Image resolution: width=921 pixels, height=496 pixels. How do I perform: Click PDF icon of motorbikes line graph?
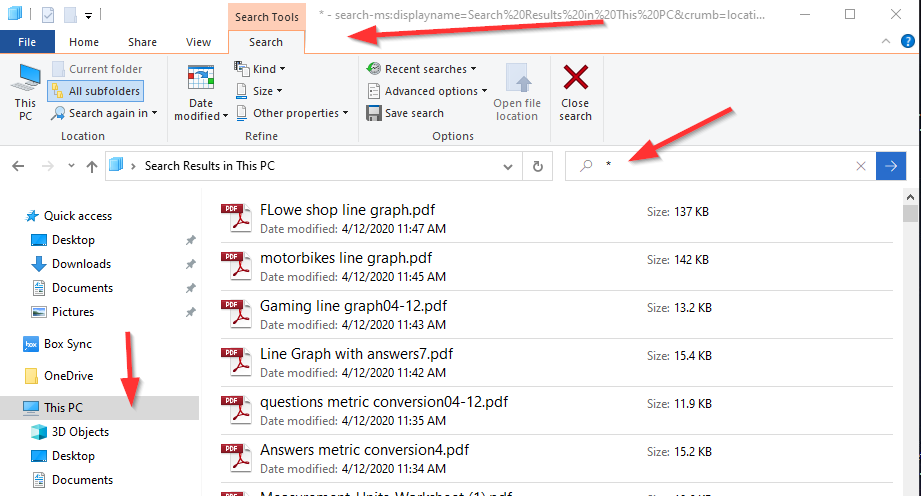pyautogui.click(x=236, y=266)
